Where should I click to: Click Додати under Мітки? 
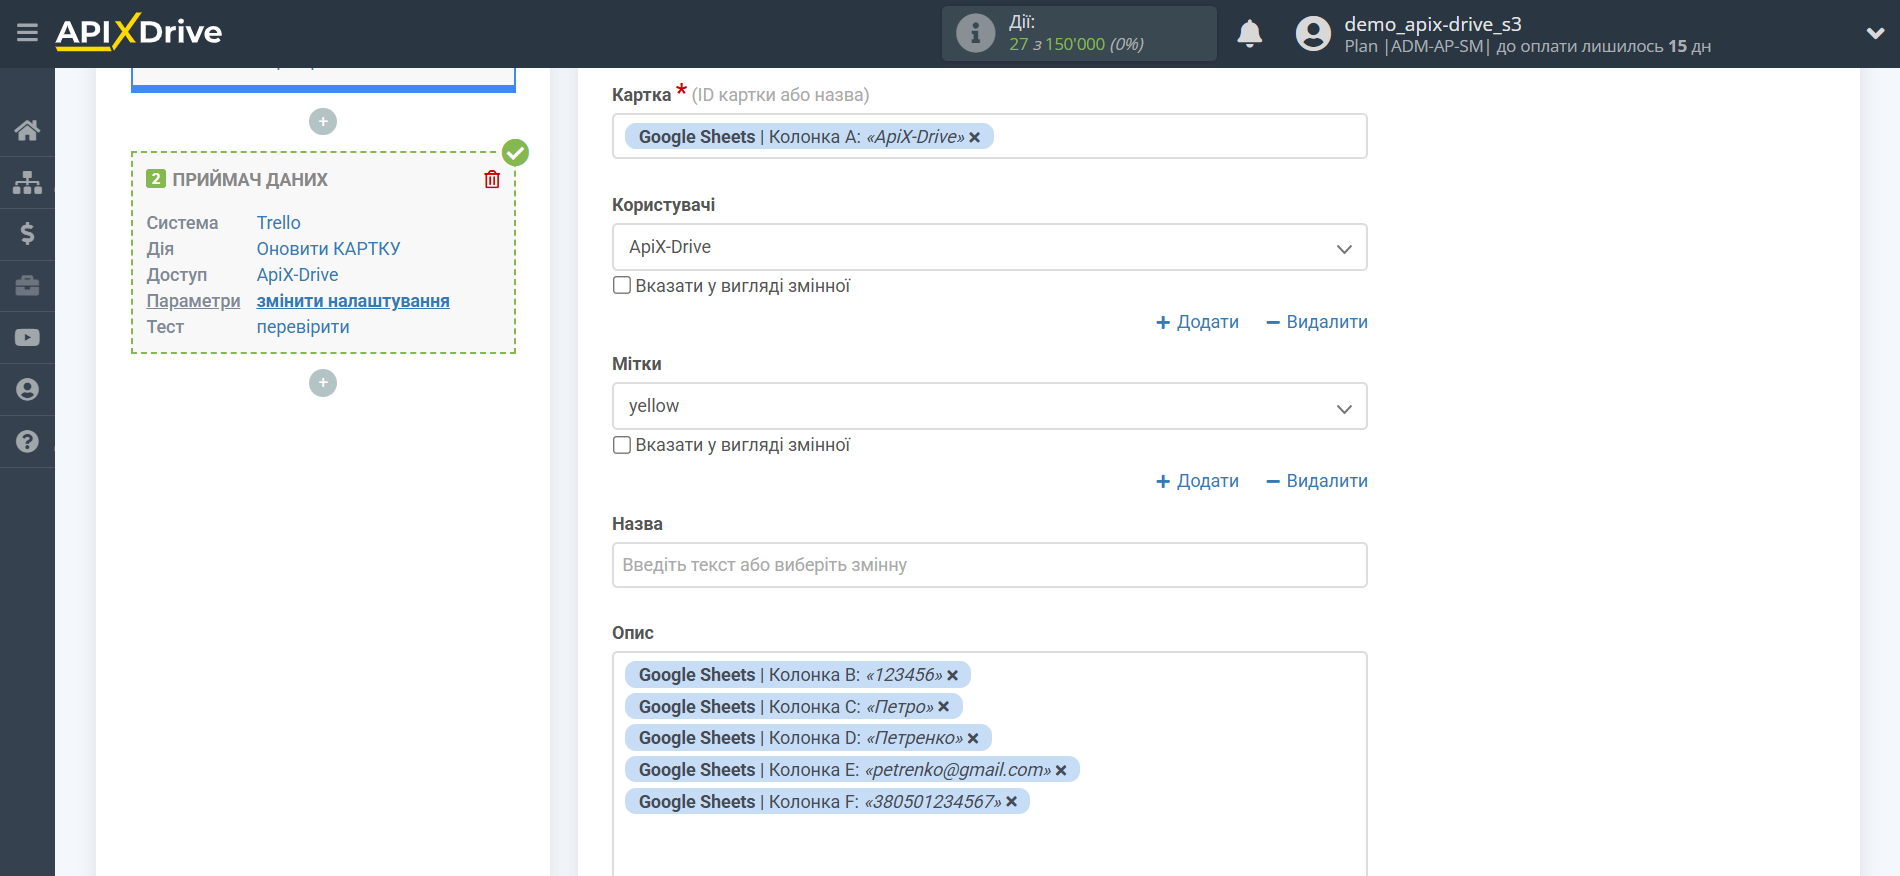click(x=1197, y=481)
